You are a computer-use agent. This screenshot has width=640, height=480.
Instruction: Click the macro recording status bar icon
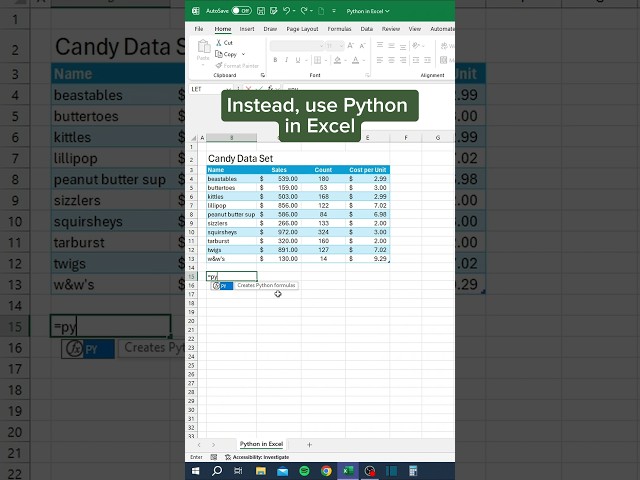[x=214, y=457]
